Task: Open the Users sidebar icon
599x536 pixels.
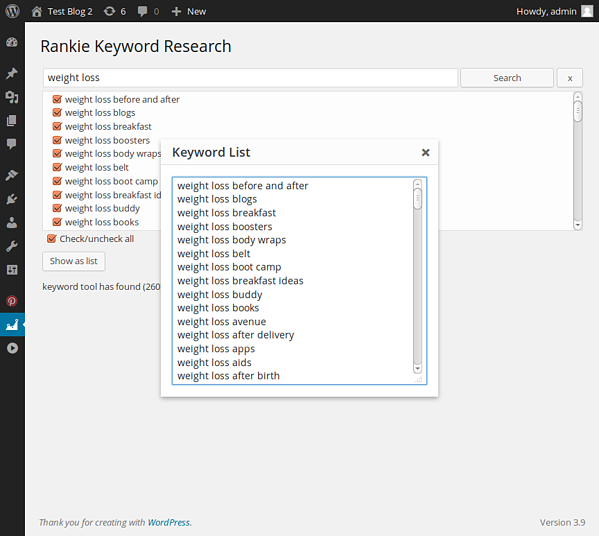Action: tap(12, 223)
